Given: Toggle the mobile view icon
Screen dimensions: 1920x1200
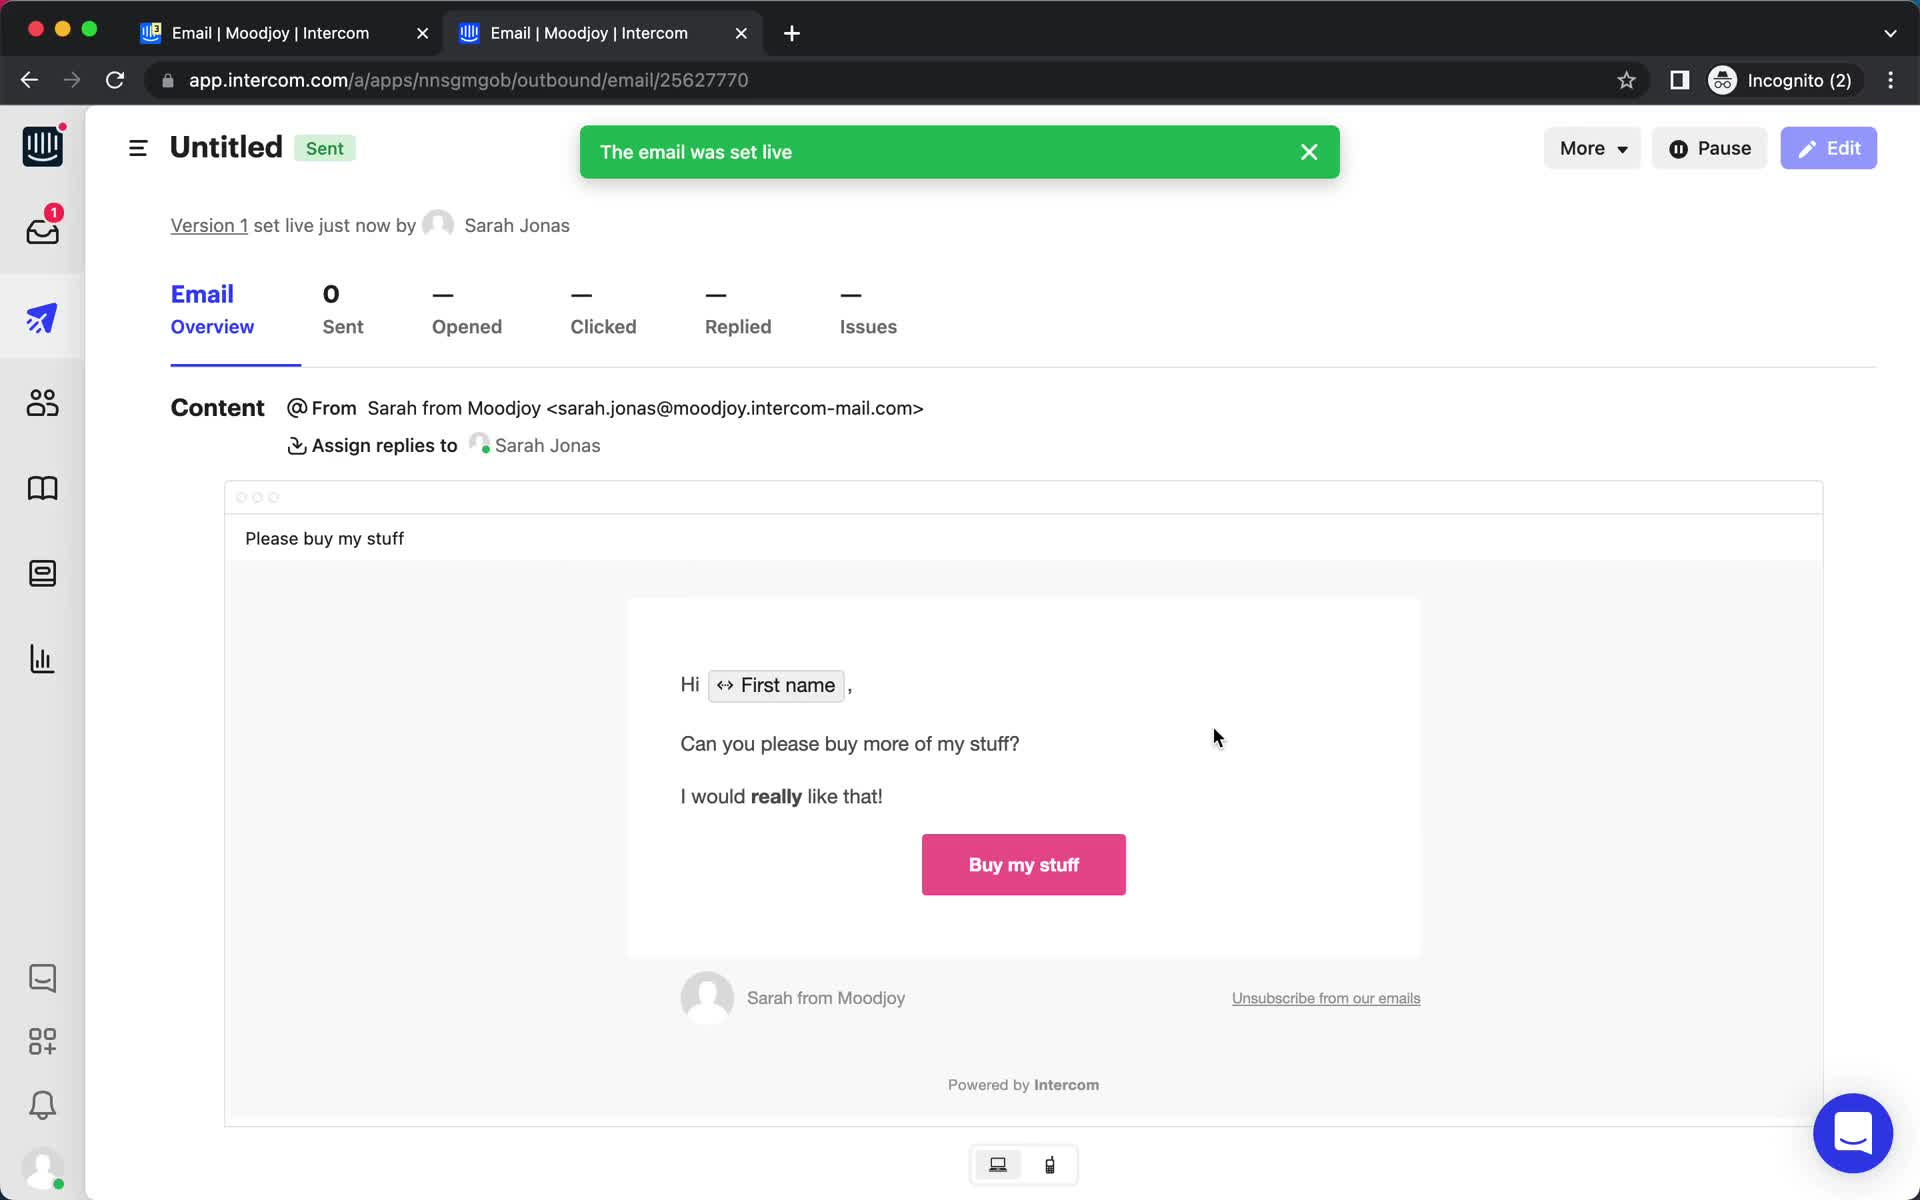Looking at the screenshot, I should pyautogui.click(x=1051, y=1163).
